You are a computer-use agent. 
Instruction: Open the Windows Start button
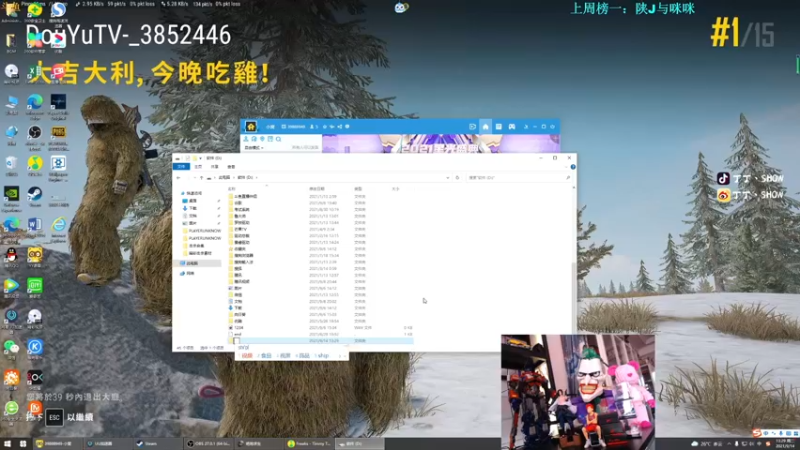click(x=7, y=444)
